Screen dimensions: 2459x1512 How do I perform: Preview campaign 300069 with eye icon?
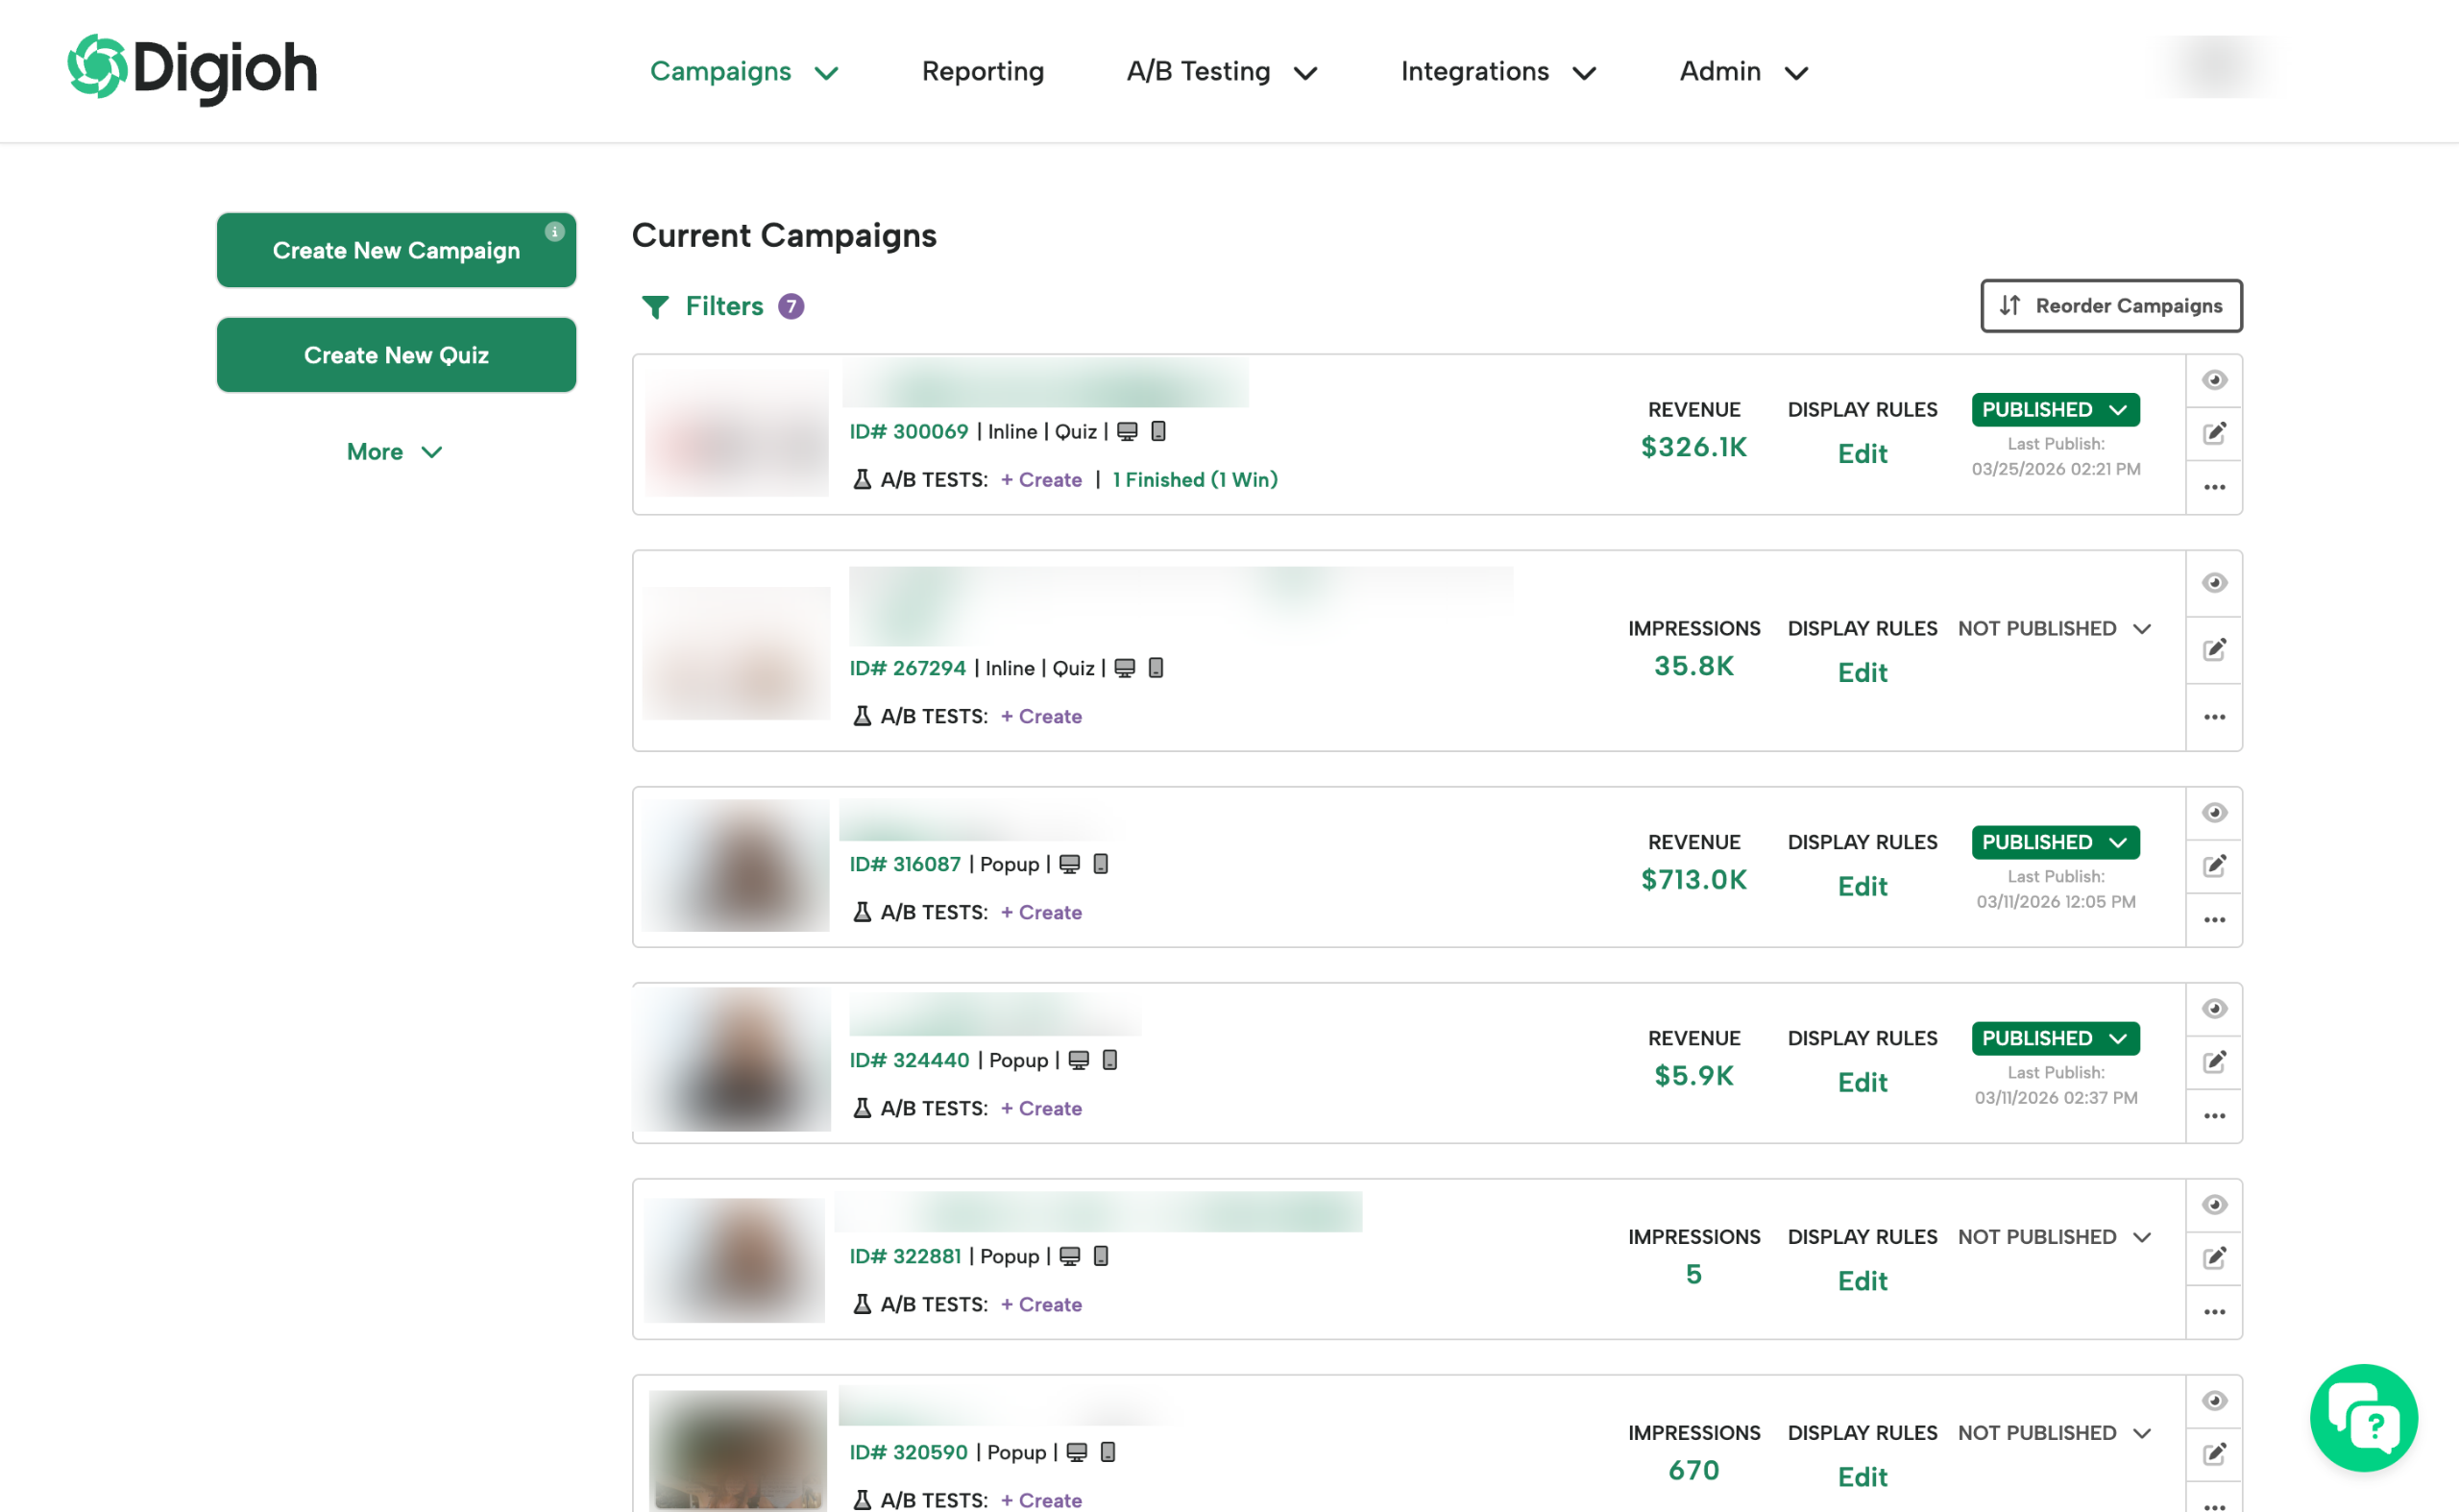[2213, 380]
